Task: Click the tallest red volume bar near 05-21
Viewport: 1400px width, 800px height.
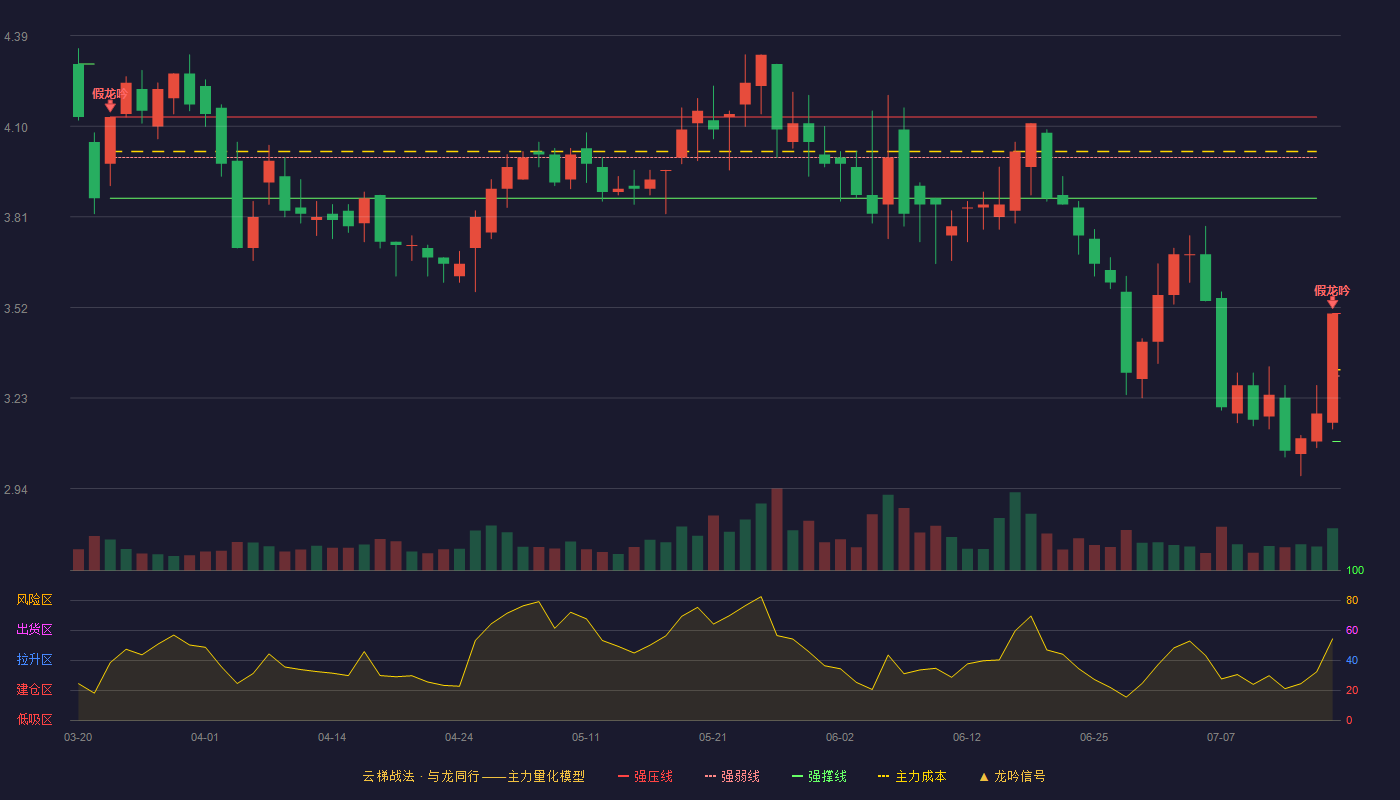Action: pos(777,529)
